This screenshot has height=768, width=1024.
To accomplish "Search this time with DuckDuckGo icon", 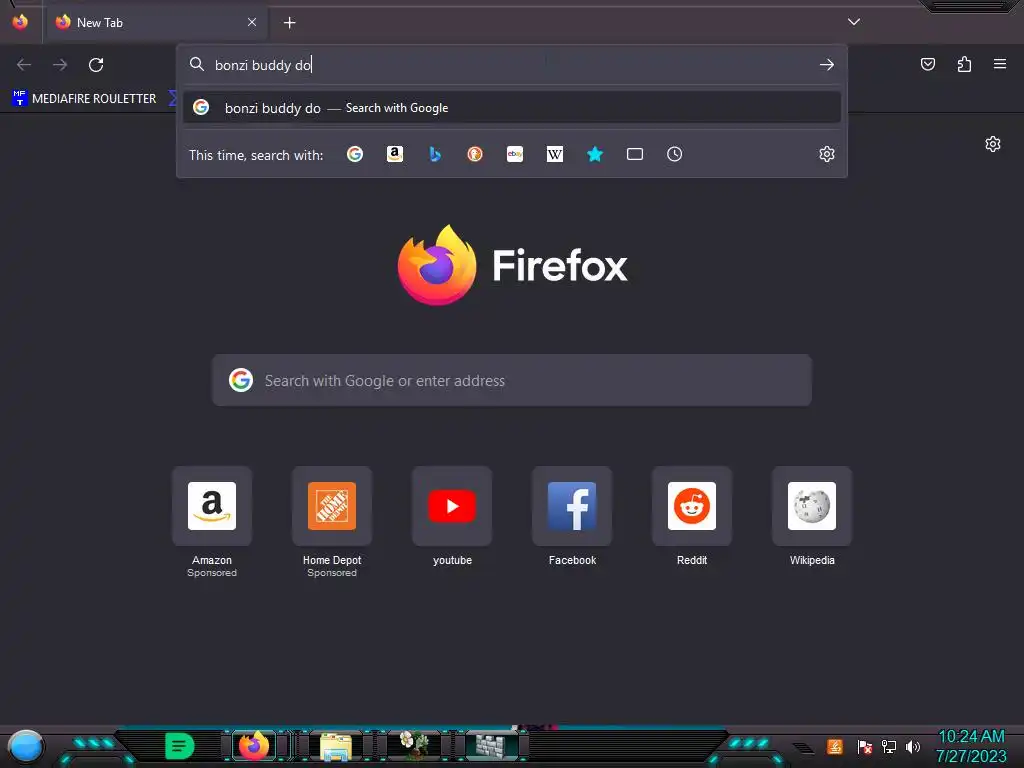I will point(475,154).
